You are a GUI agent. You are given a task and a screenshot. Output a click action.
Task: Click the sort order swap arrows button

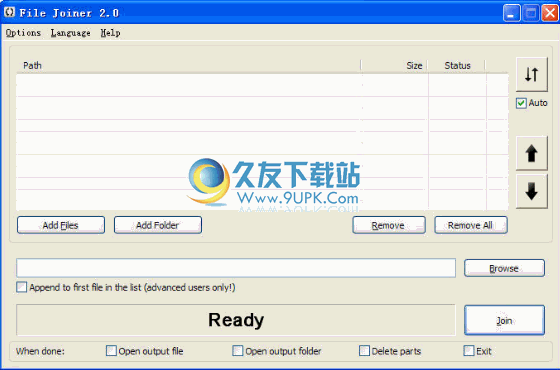click(x=531, y=74)
